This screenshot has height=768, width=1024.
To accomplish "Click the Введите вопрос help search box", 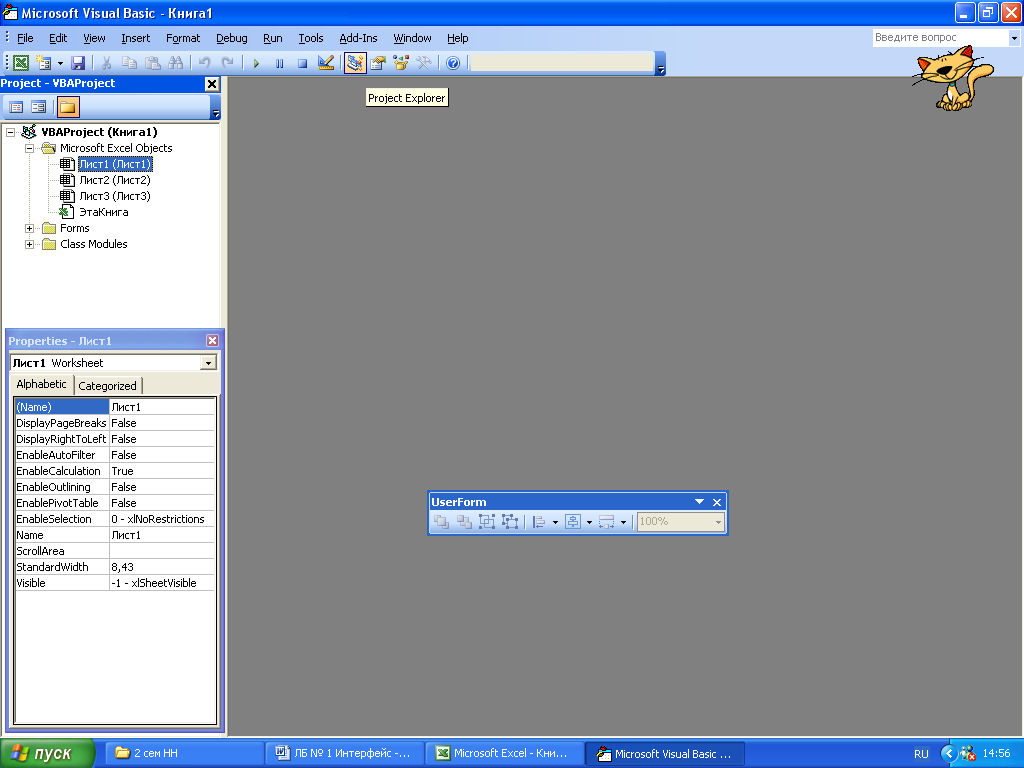I will (x=940, y=38).
